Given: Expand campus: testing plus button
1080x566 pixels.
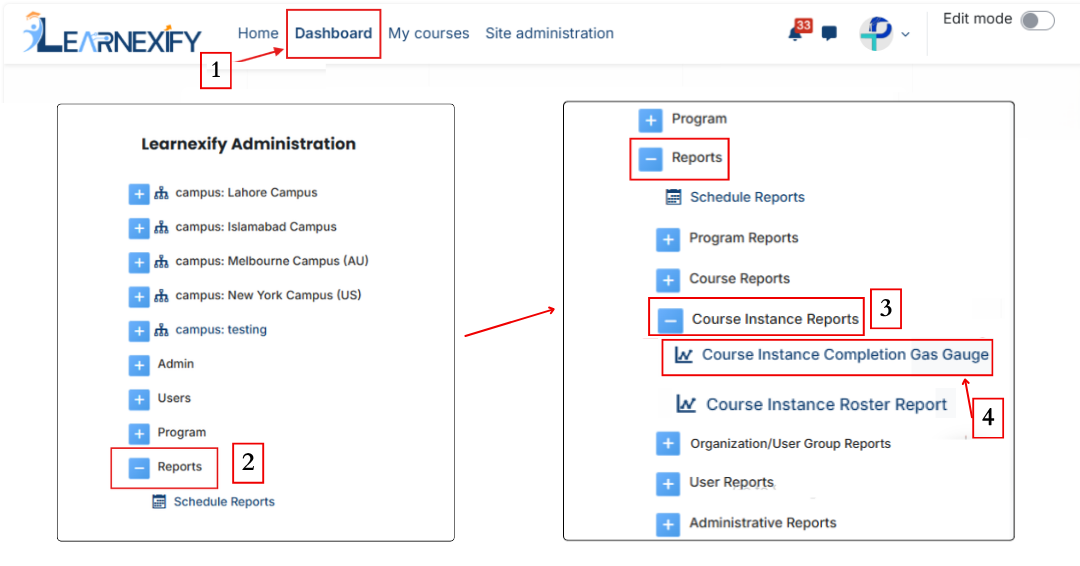Looking at the screenshot, I should pyautogui.click(x=138, y=331).
